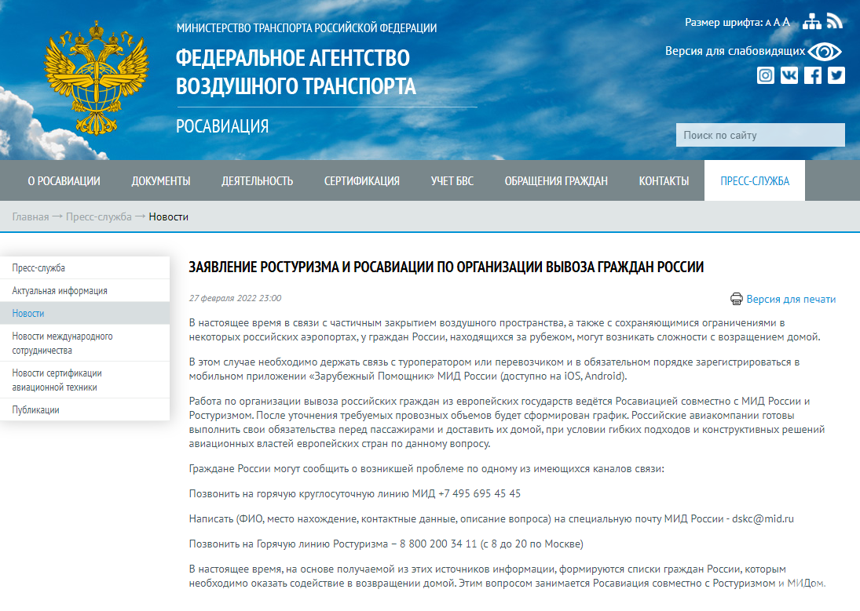Image resolution: width=860 pixels, height=611 pixels.
Task: Click the email address 'dskc@mid.ru'
Action: point(763,519)
